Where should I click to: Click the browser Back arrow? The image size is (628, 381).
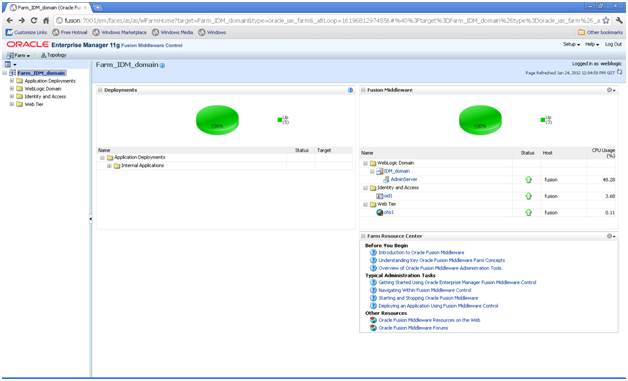(x=10, y=20)
